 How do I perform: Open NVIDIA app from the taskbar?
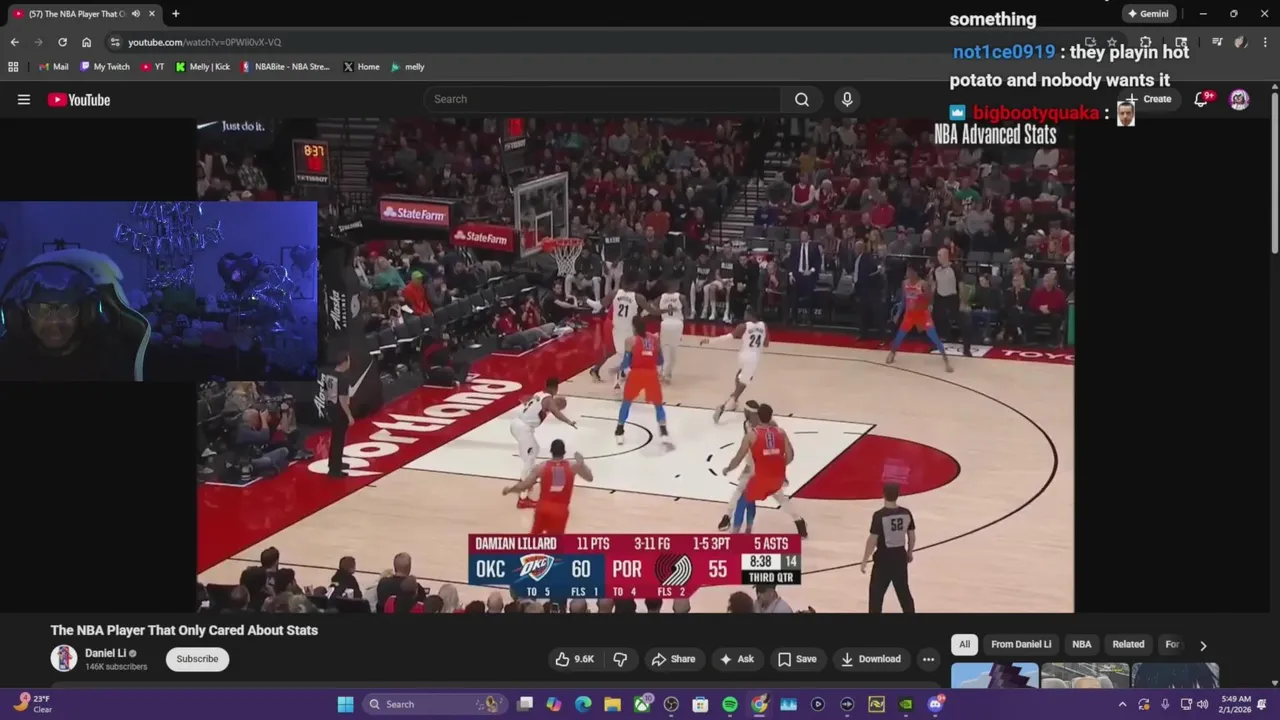[x=906, y=704]
